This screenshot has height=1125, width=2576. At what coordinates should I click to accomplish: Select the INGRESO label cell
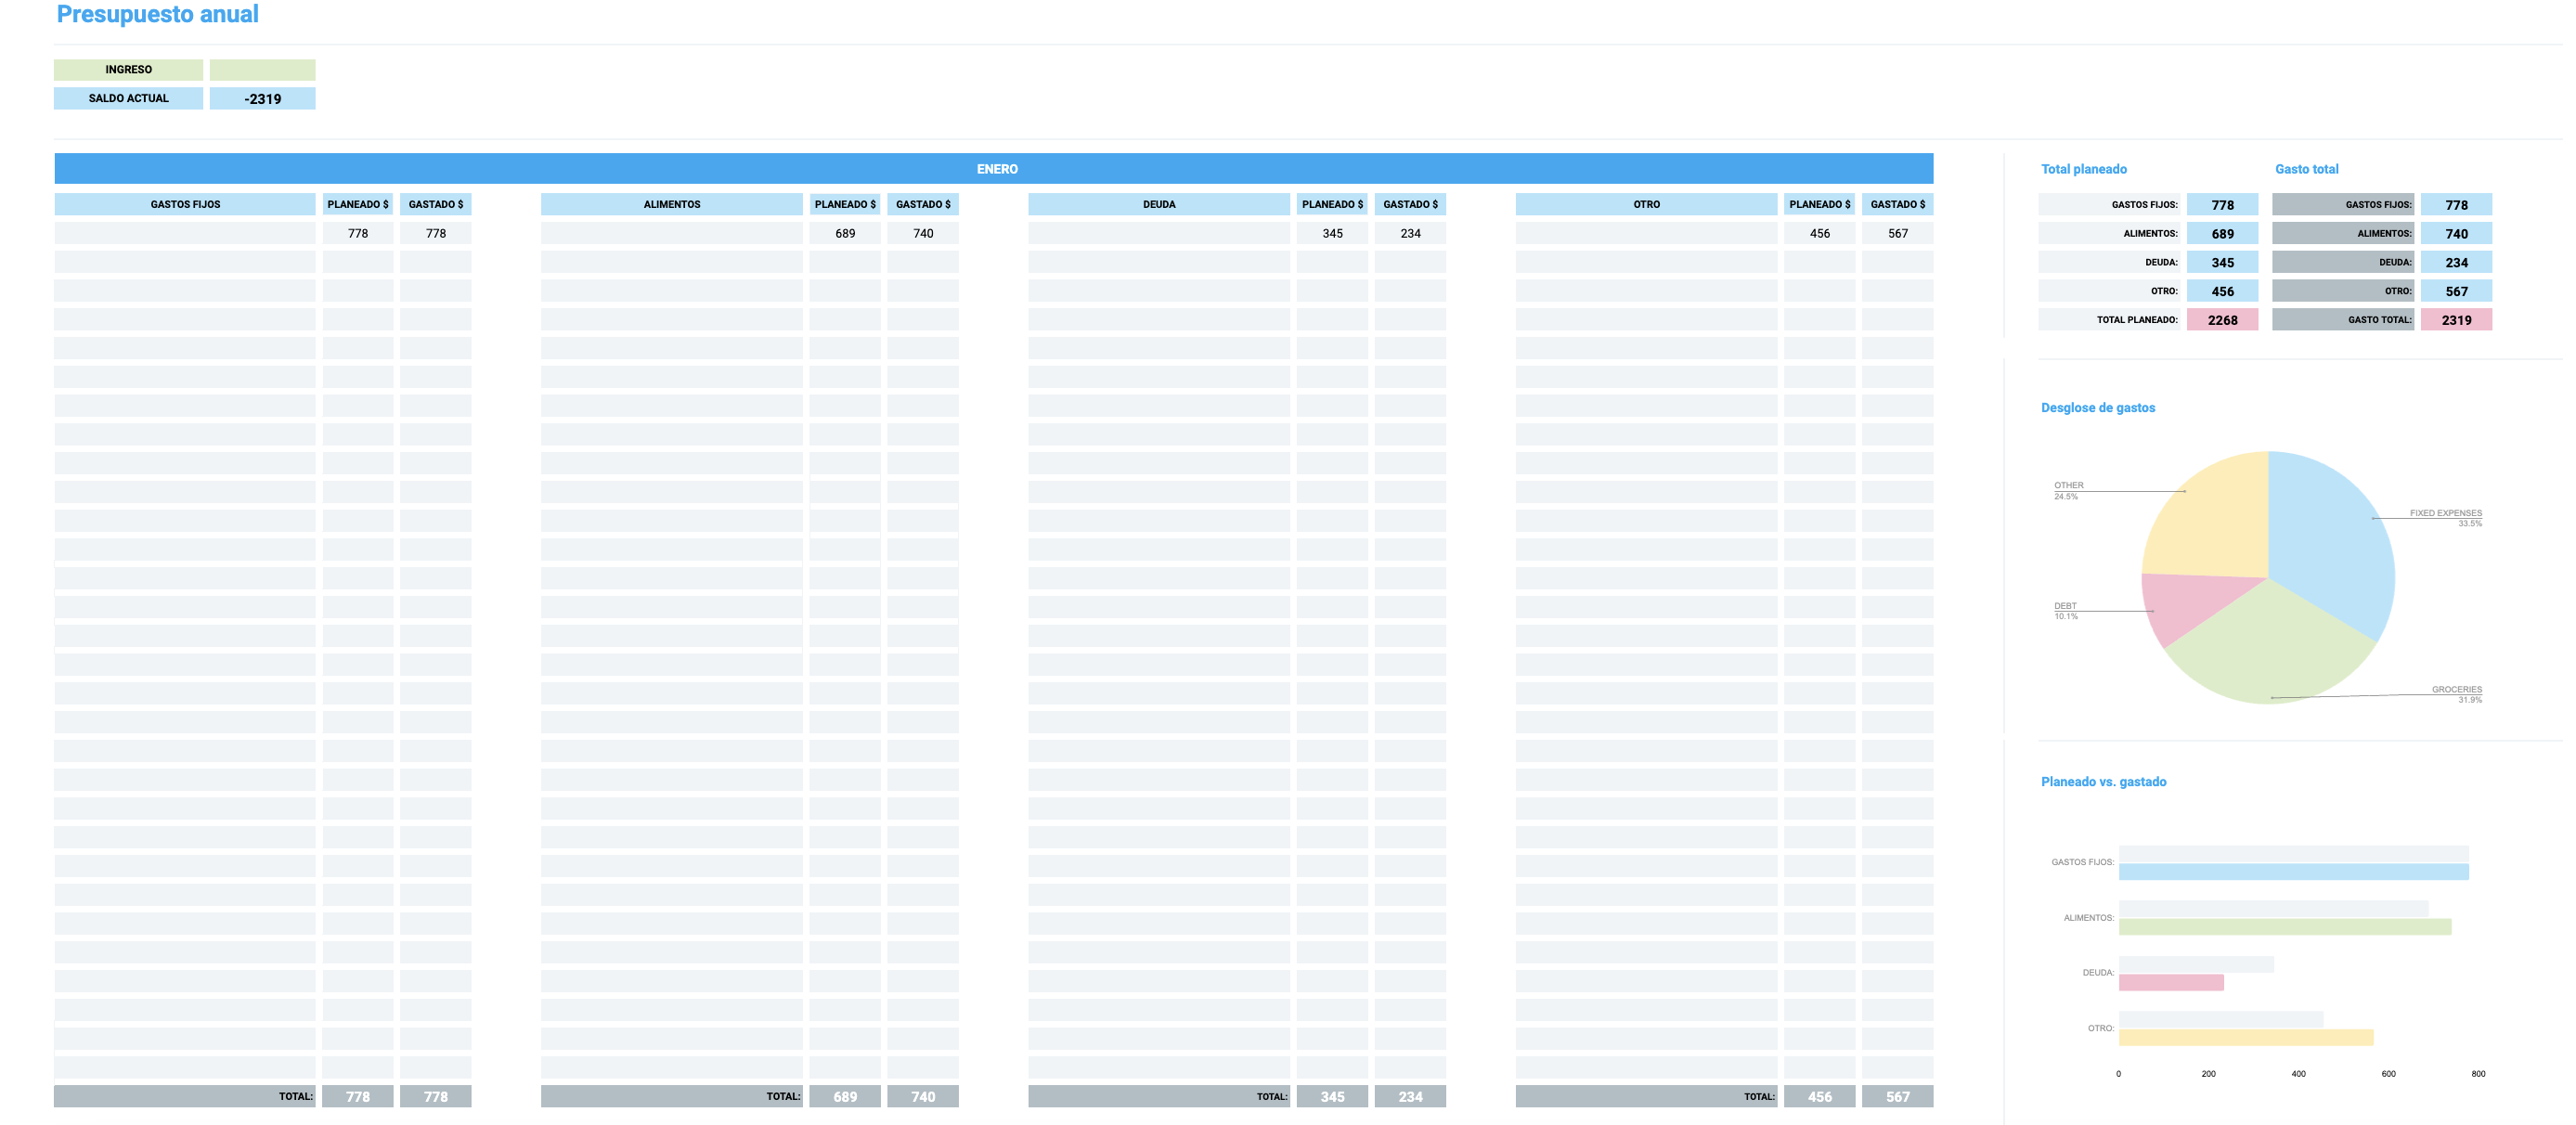coord(128,70)
